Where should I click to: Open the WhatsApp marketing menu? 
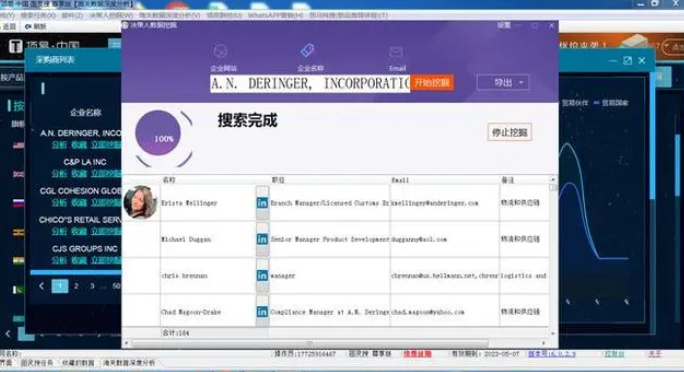click(x=275, y=15)
